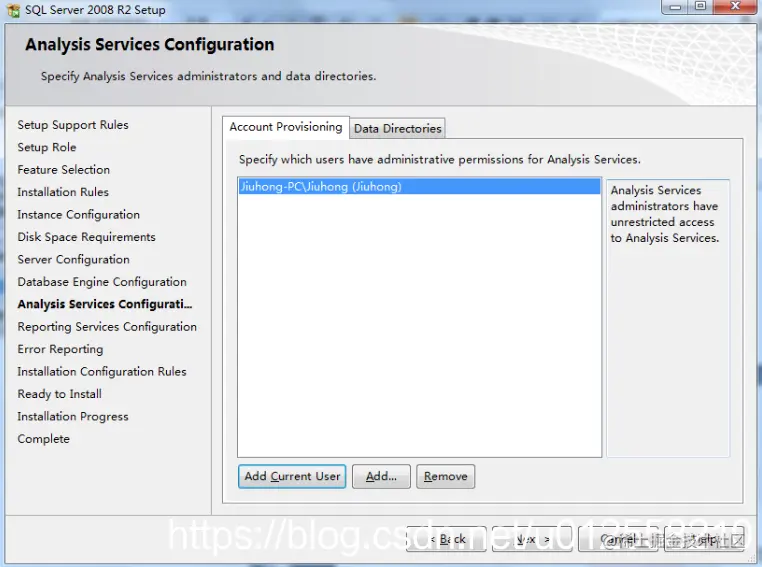Image resolution: width=762 pixels, height=567 pixels.
Task: Select the bold Analysis Services Configuration step
Action: (x=105, y=304)
